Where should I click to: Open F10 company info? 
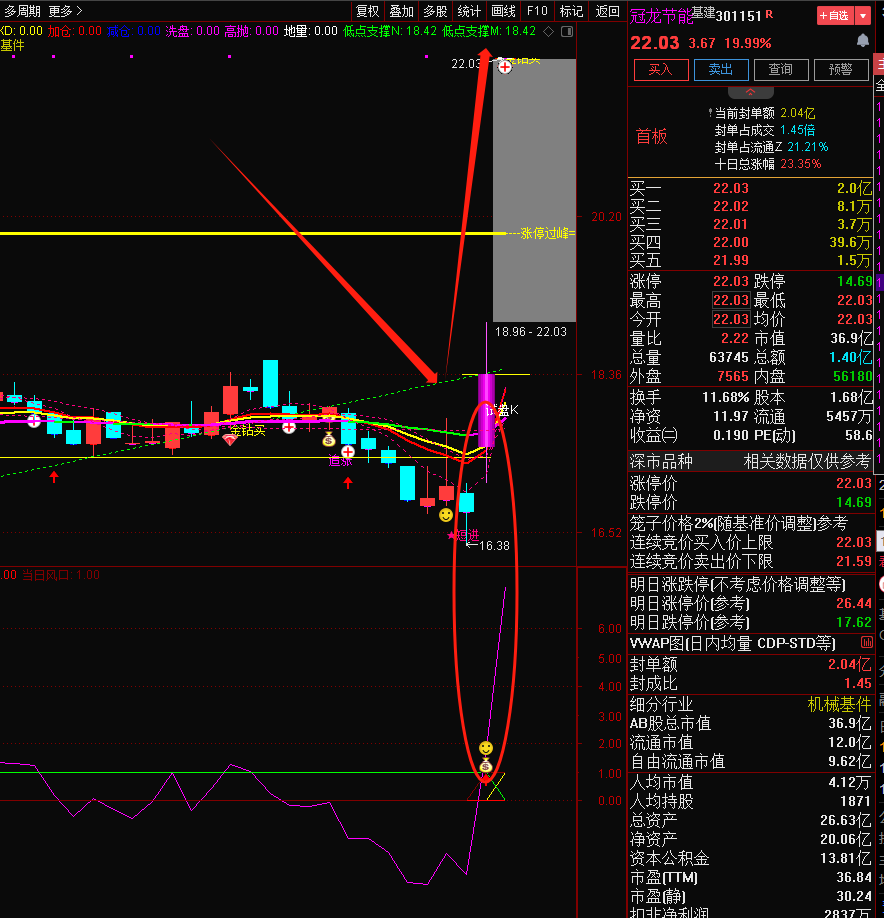pyautogui.click(x=537, y=11)
